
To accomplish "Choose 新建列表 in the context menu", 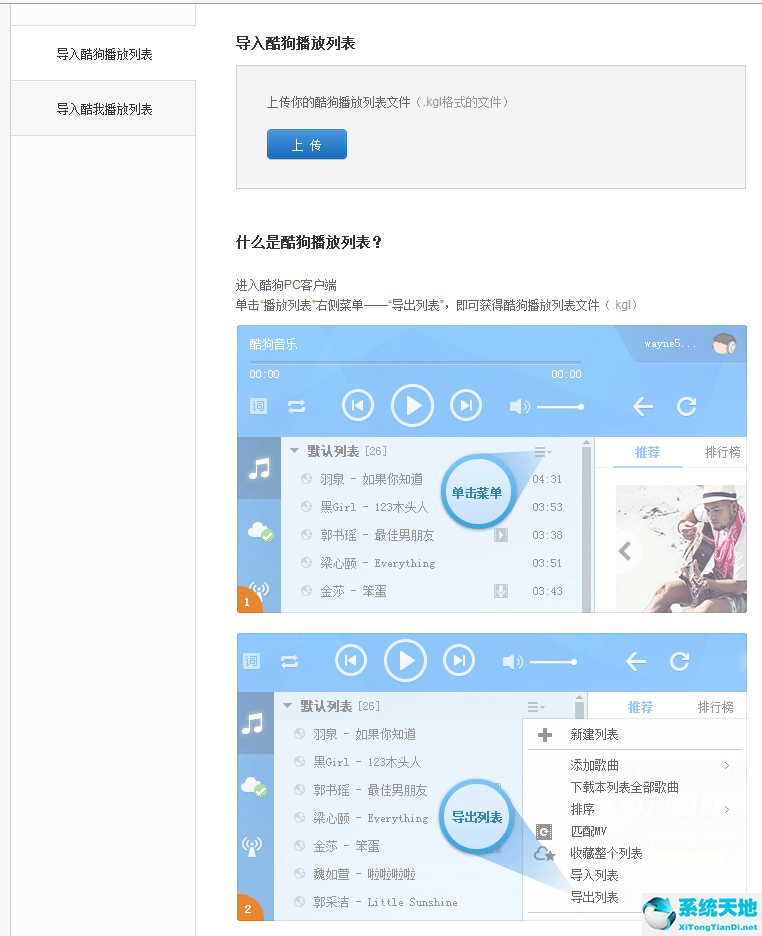I will pos(594,734).
